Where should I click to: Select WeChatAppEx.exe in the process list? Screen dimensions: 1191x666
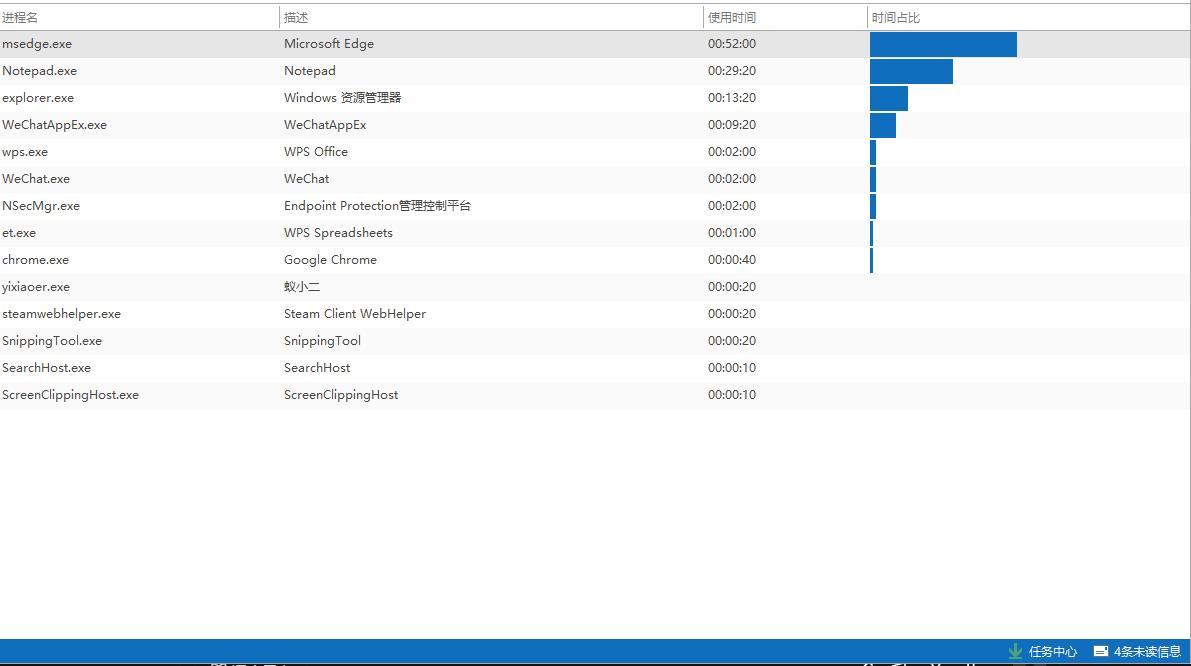coord(54,125)
